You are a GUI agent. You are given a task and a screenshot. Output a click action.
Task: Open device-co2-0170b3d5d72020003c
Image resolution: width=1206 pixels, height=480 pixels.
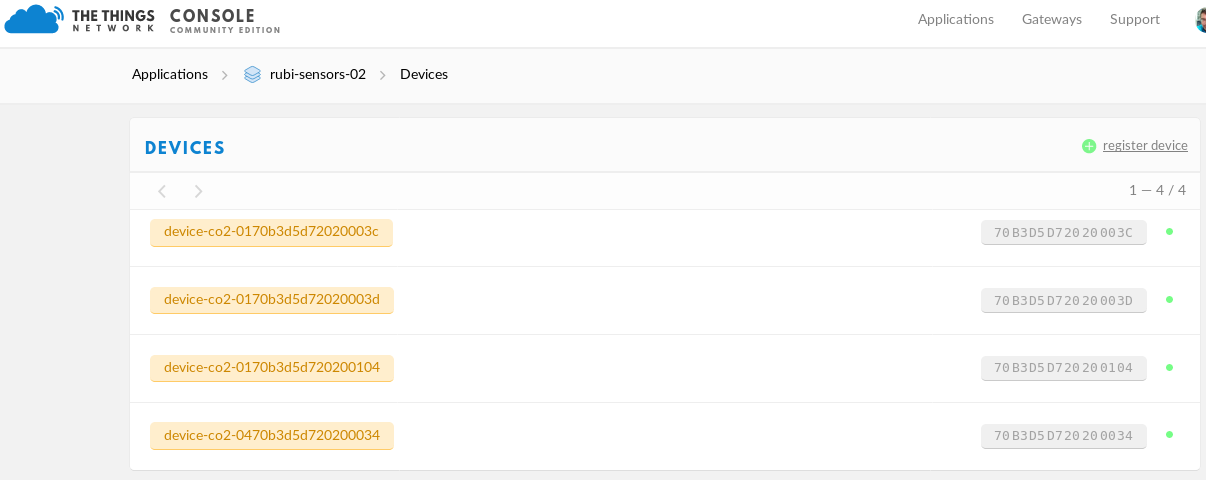tap(271, 232)
